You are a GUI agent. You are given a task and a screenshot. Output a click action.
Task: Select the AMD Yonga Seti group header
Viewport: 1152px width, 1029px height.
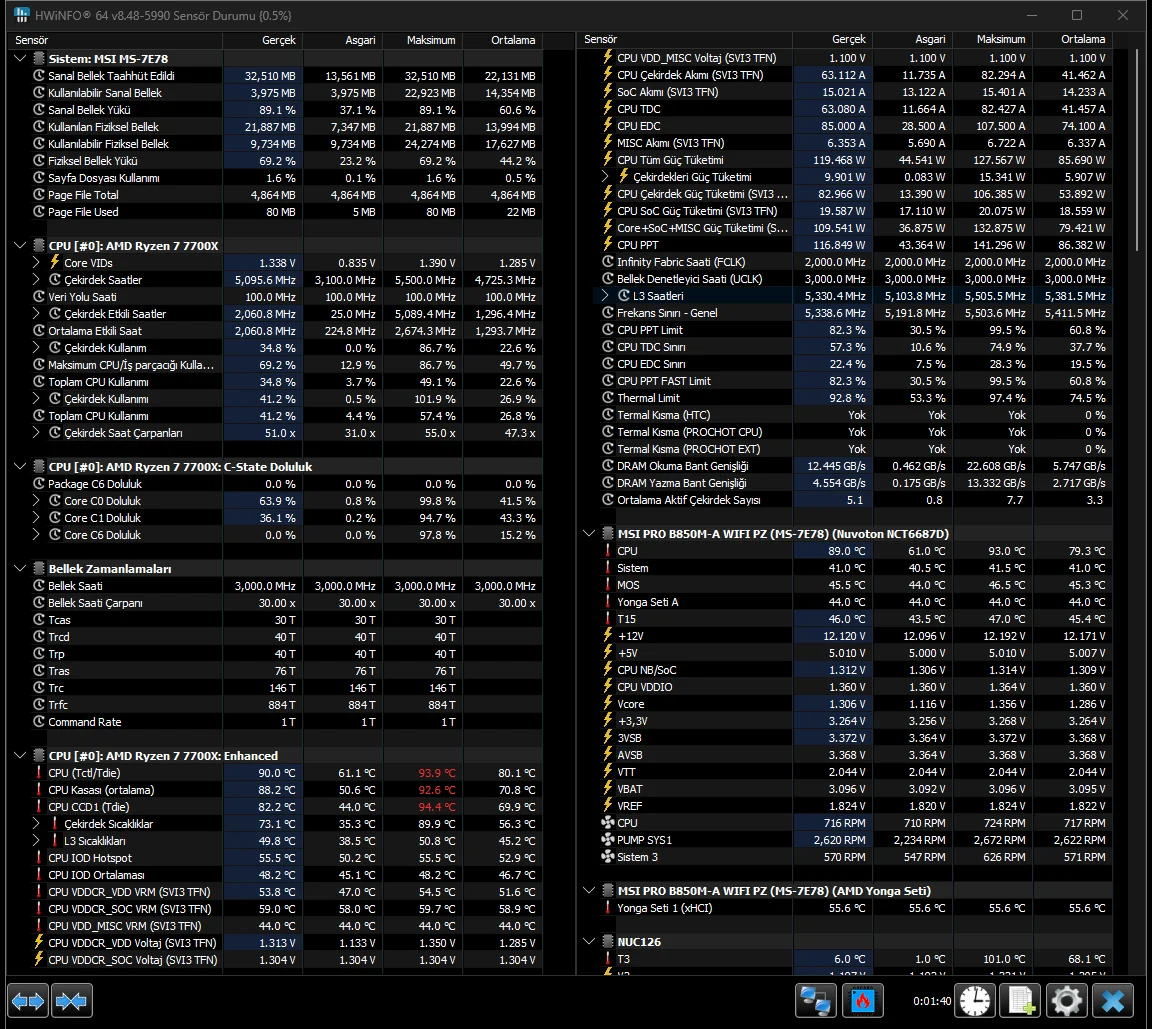pos(845,890)
